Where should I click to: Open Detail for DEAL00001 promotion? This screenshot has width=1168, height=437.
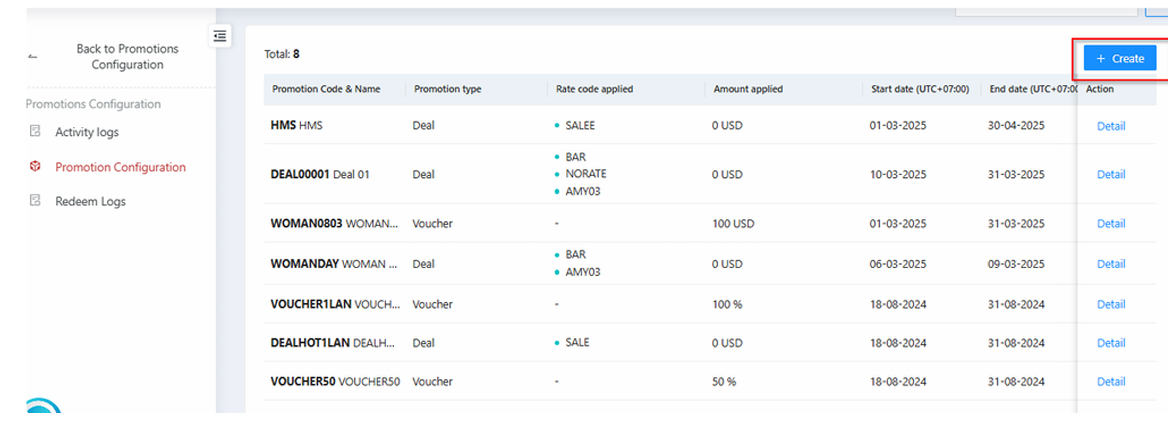(1110, 174)
